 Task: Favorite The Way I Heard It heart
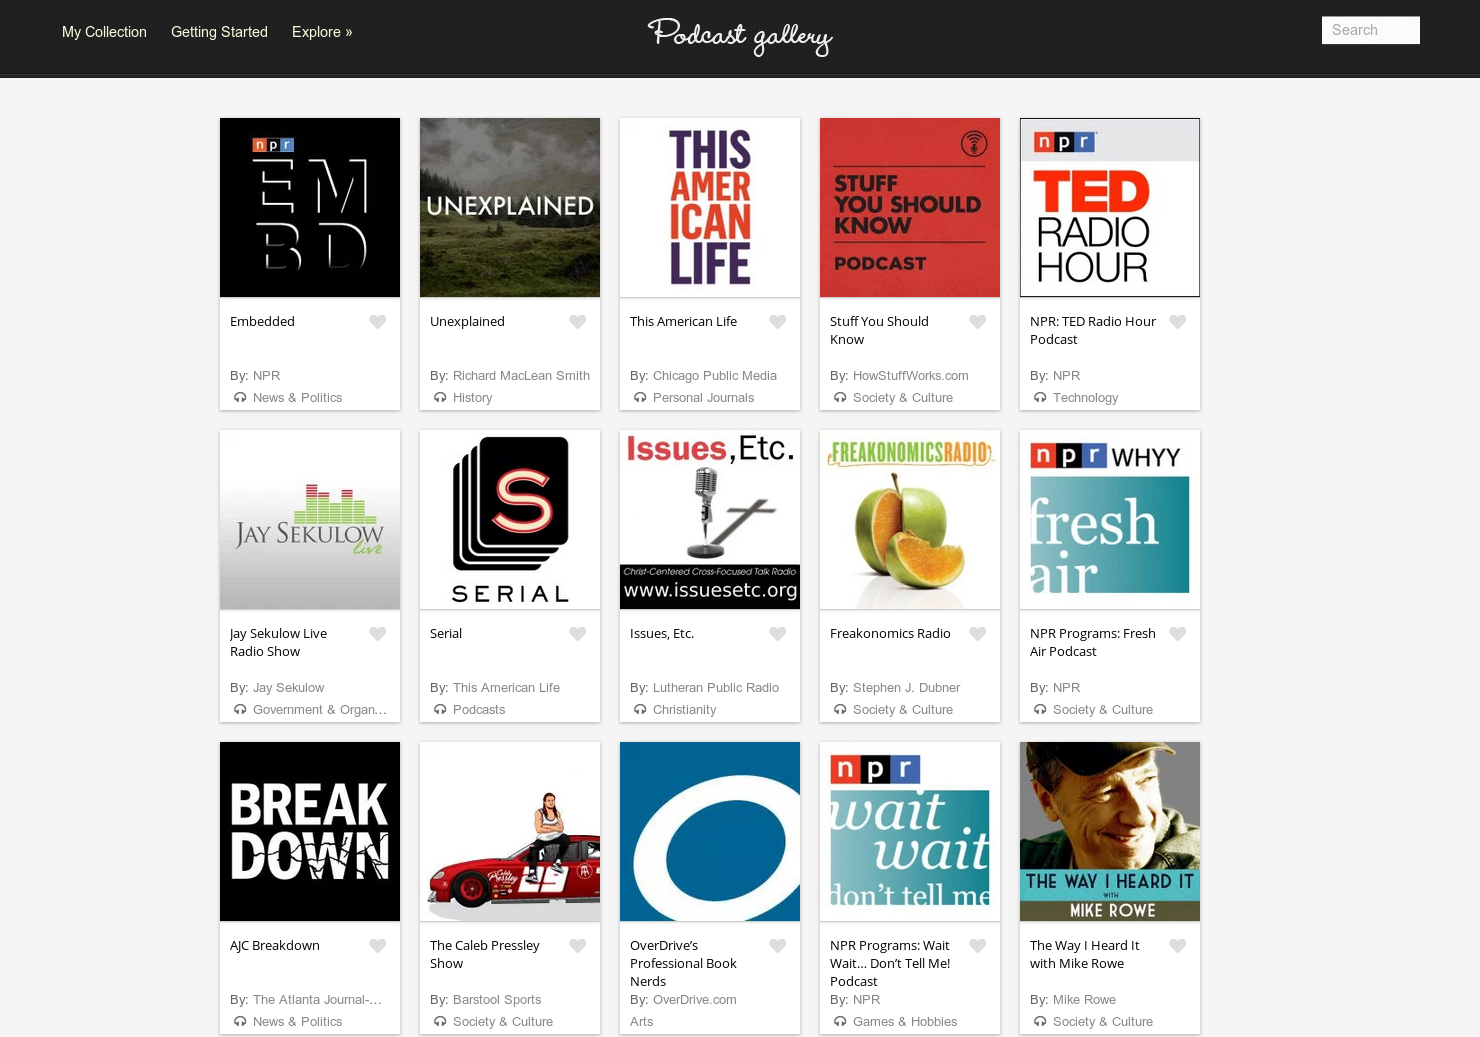click(1178, 946)
